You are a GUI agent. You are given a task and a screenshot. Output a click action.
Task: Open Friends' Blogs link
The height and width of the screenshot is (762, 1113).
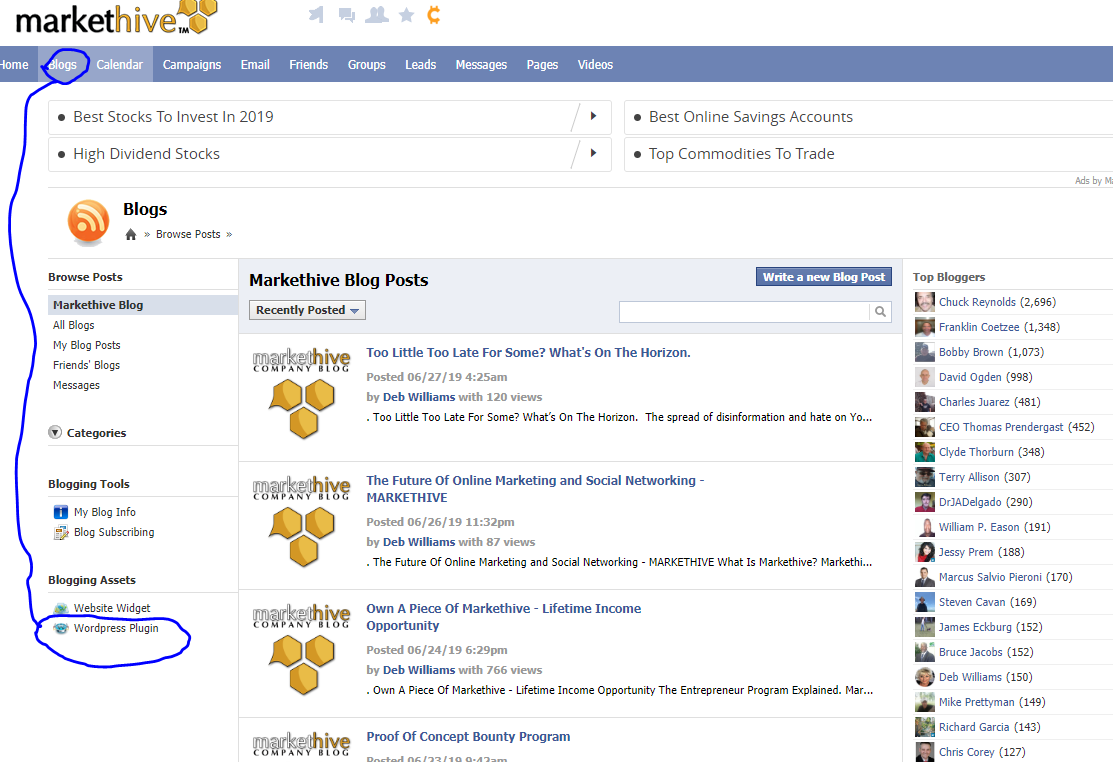[87, 365]
